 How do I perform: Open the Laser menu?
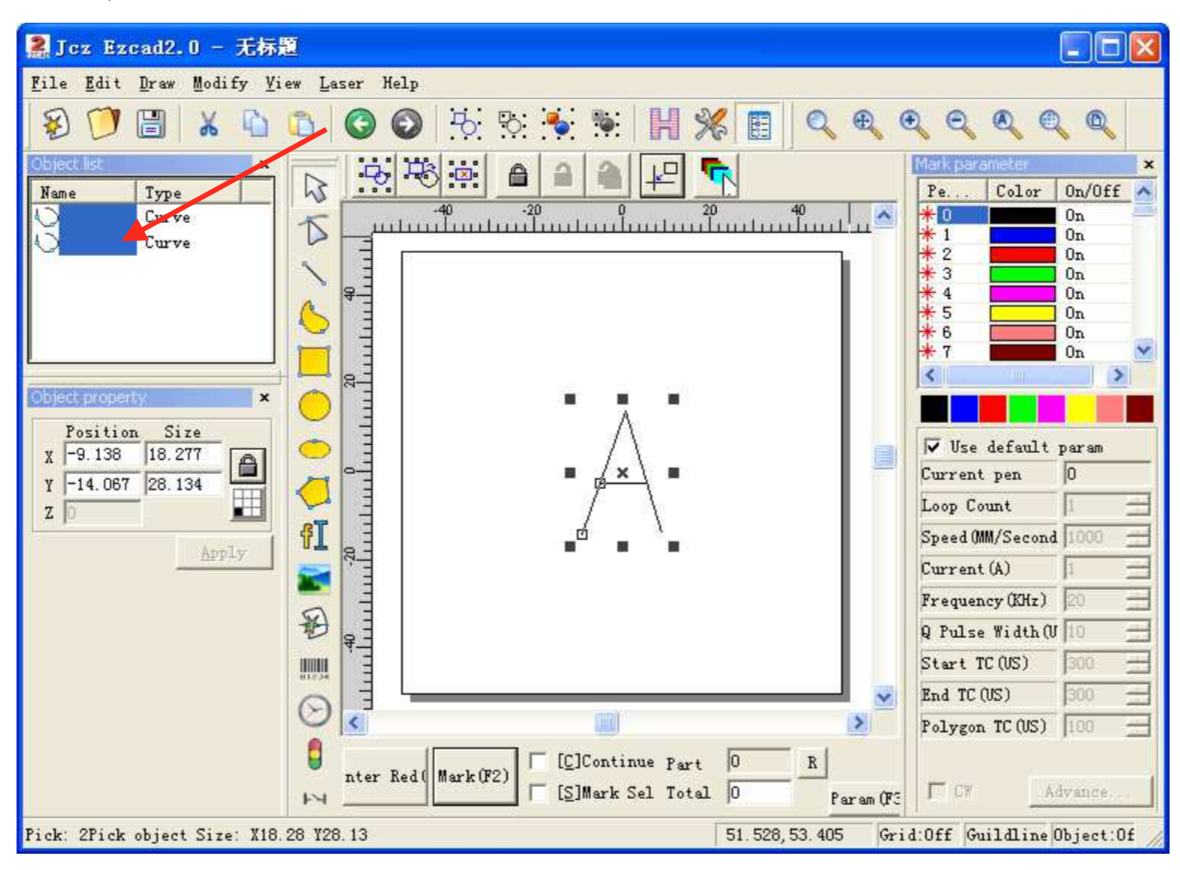[x=341, y=83]
